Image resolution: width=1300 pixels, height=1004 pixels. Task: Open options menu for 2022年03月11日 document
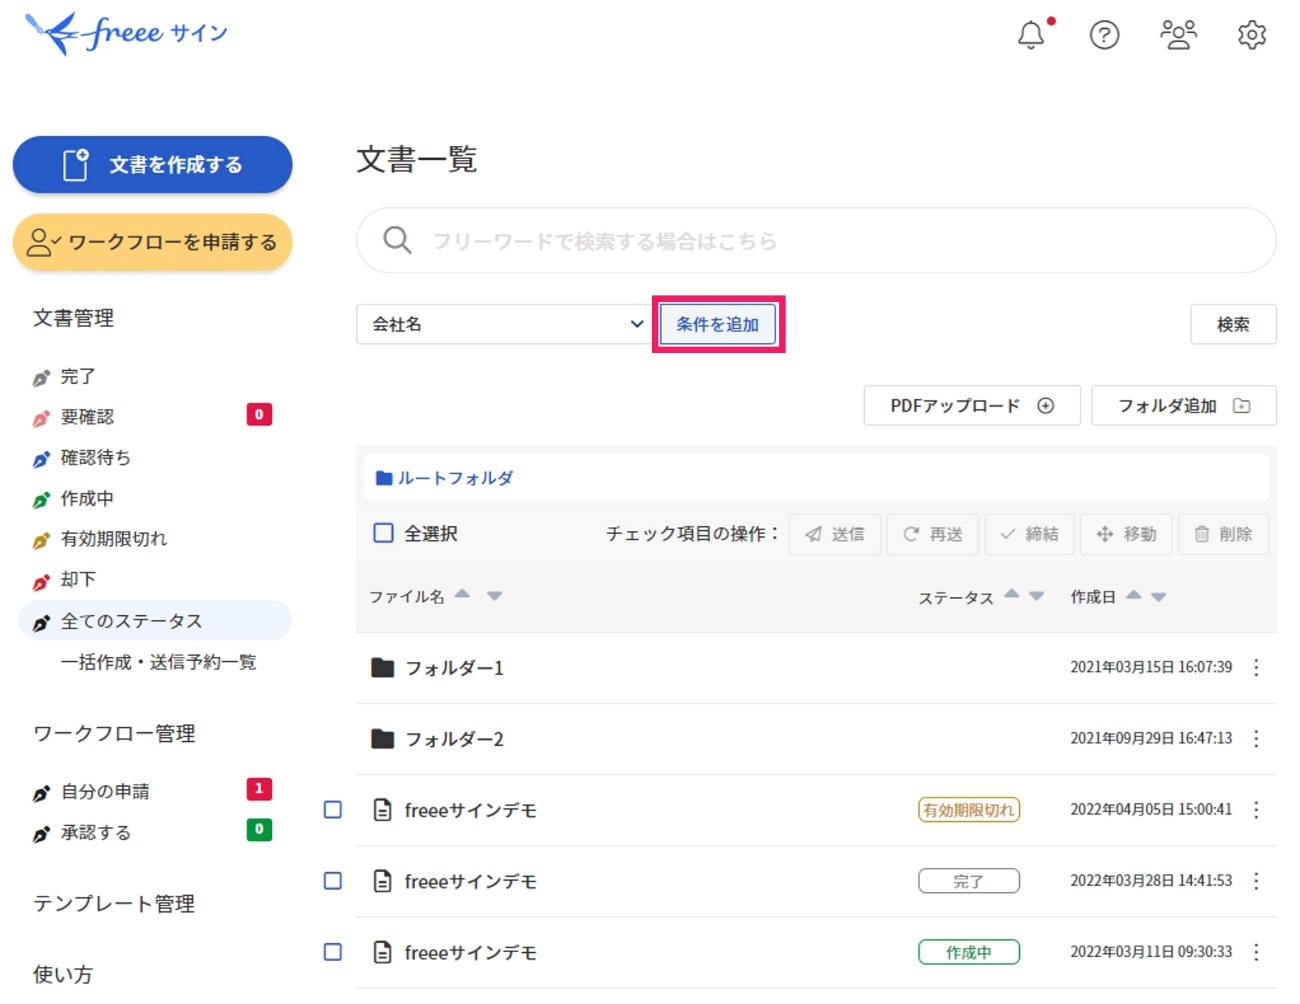click(x=1256, y=952)
